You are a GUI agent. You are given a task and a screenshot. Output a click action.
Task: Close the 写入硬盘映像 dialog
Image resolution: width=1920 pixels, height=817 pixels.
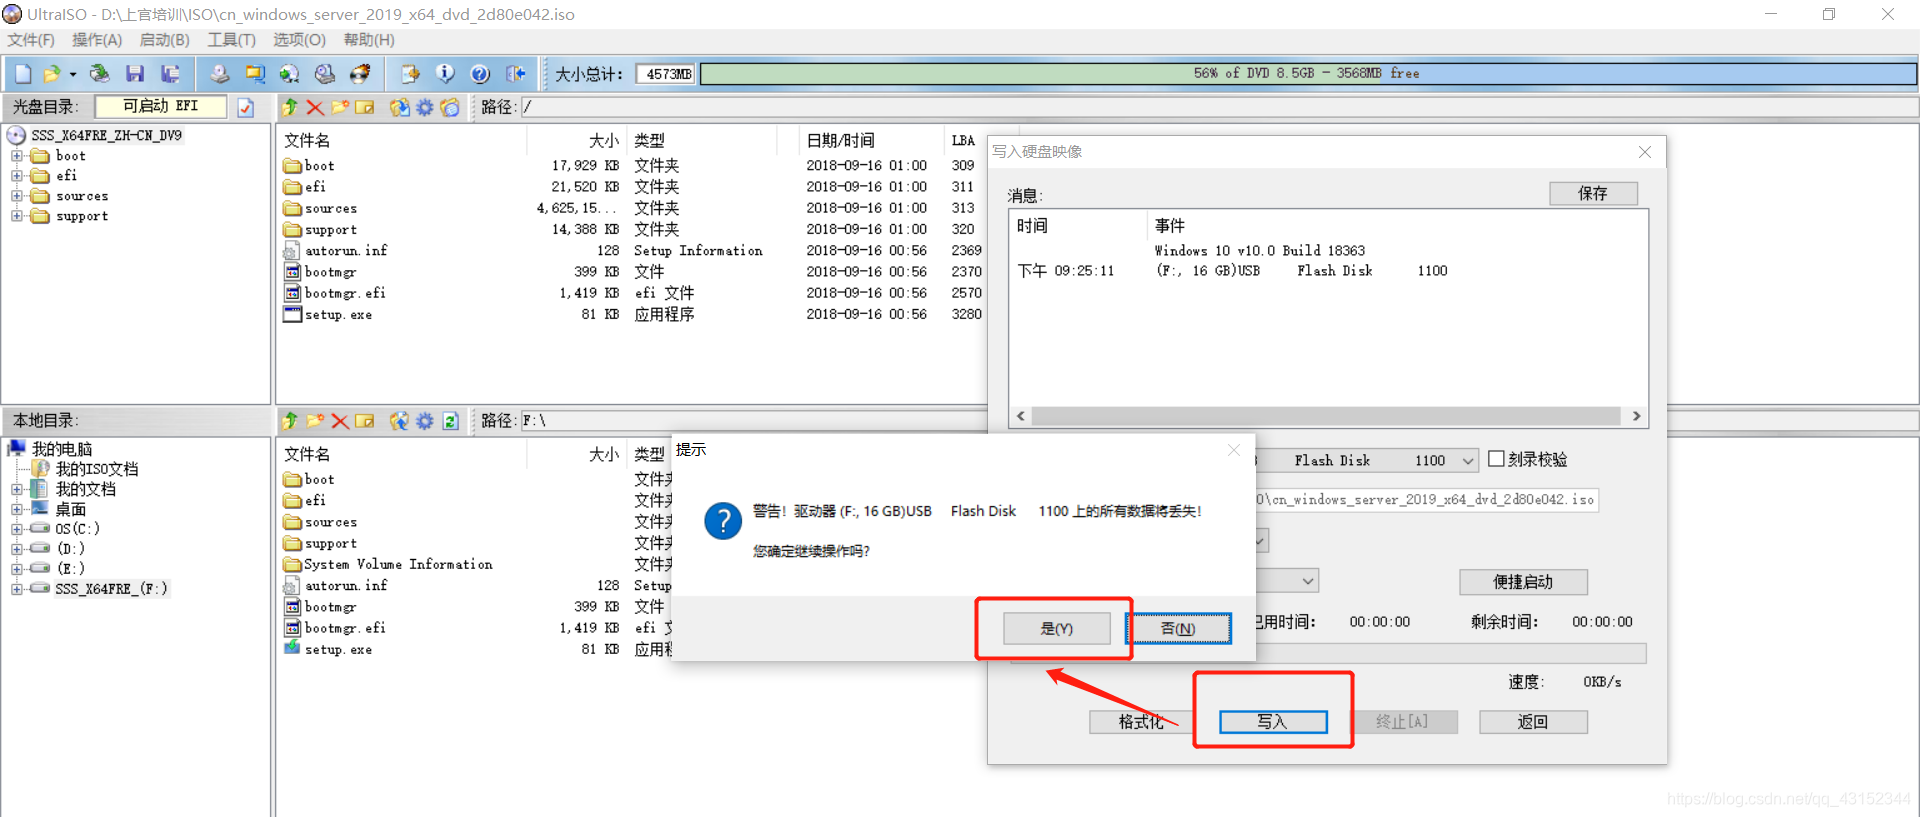1645,152
